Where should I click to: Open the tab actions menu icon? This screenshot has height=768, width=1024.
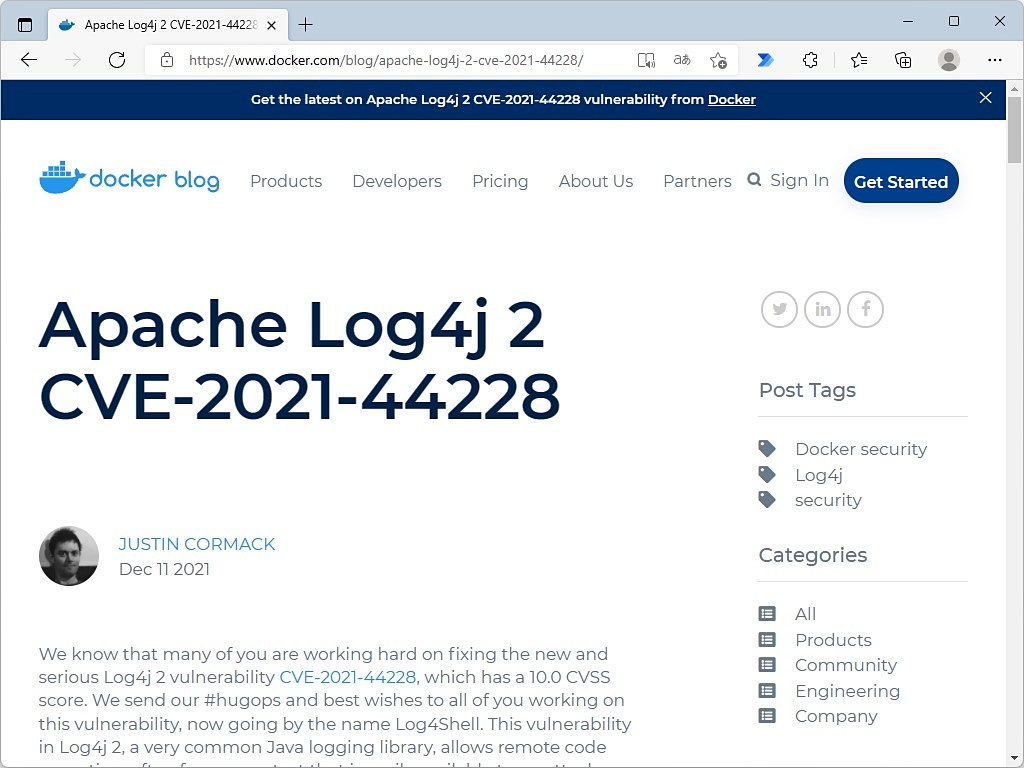(x=25, y=25)
